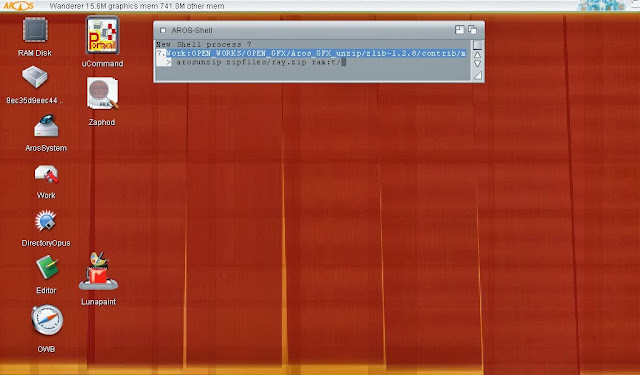640x375 pixels.
Task: Click the 8ec35d9eec44 disk volume icon
Action: tap(35, 77)
